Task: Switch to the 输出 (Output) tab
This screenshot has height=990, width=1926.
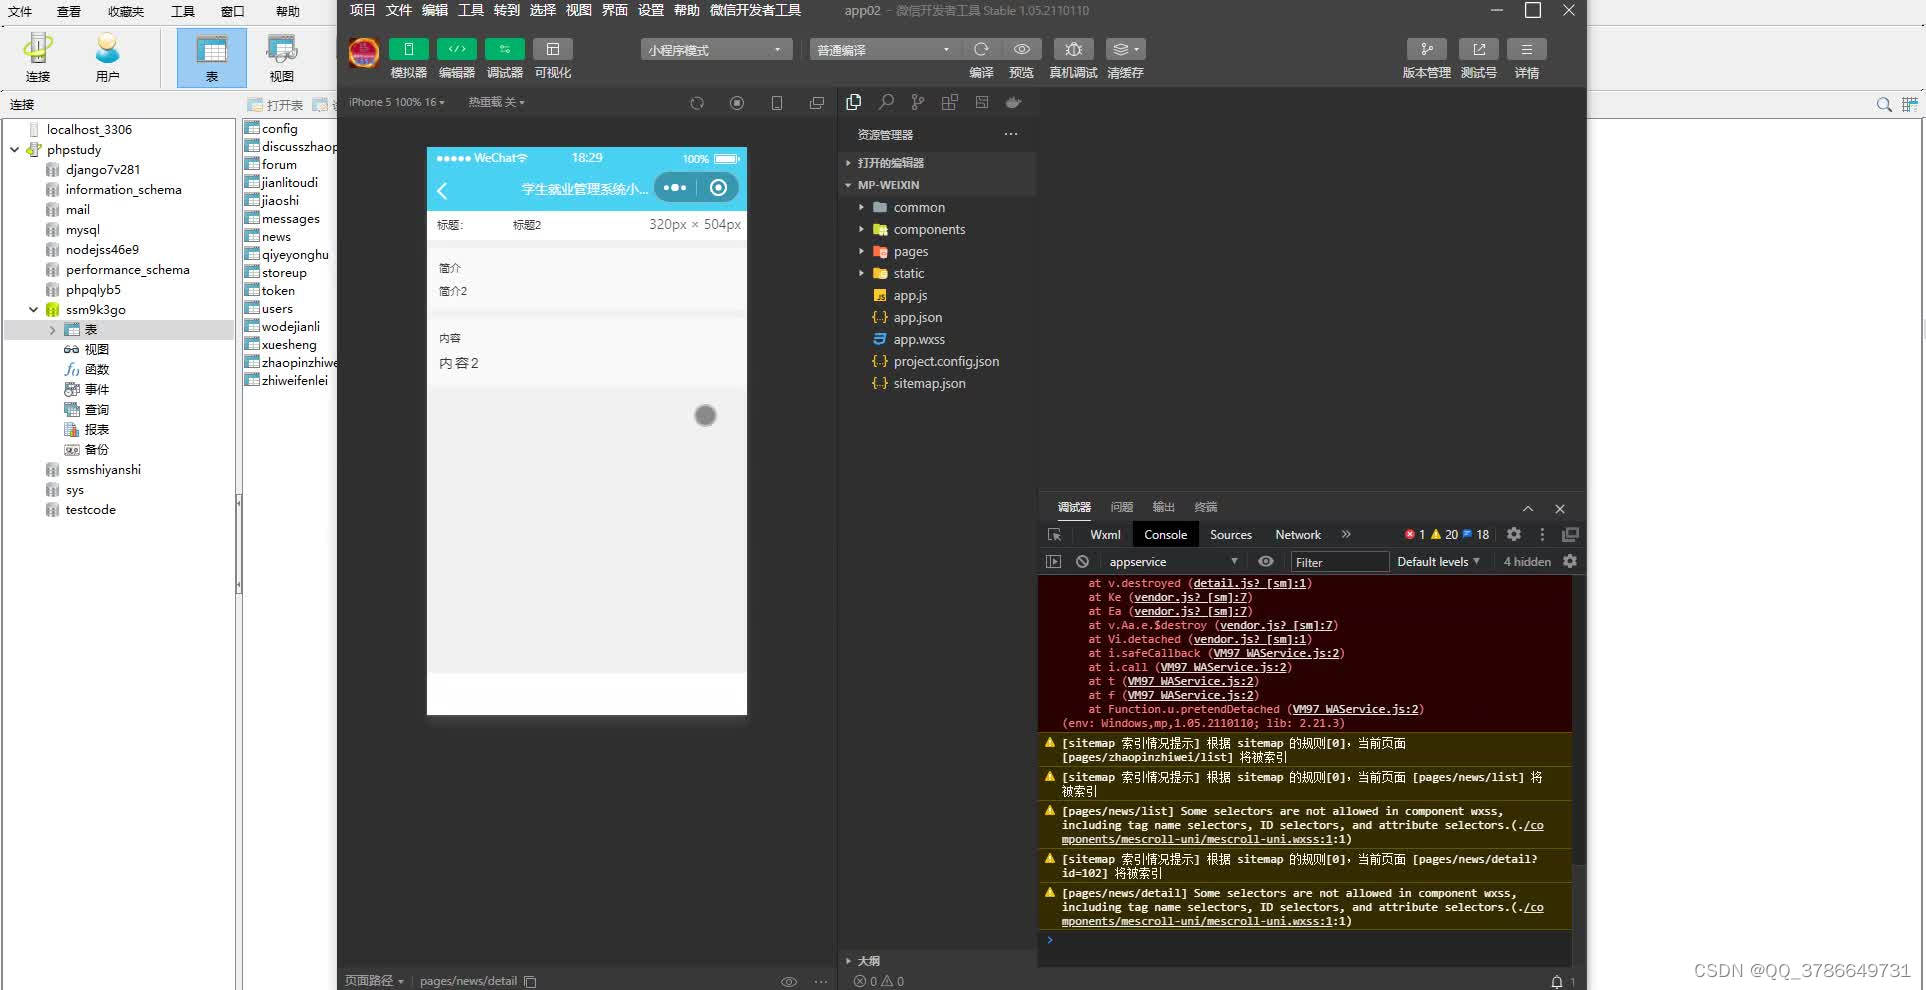Action: [1163, 507]
